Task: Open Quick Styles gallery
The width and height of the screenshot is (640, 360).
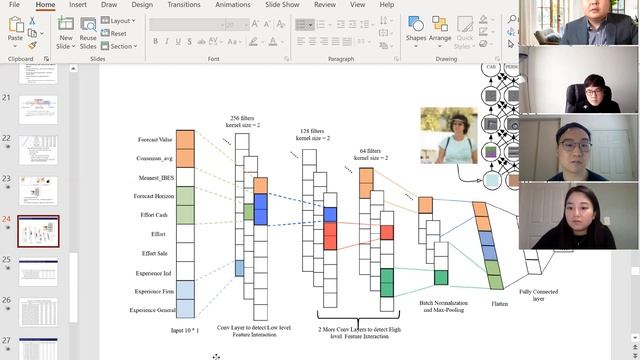Action: click(464, 32)
